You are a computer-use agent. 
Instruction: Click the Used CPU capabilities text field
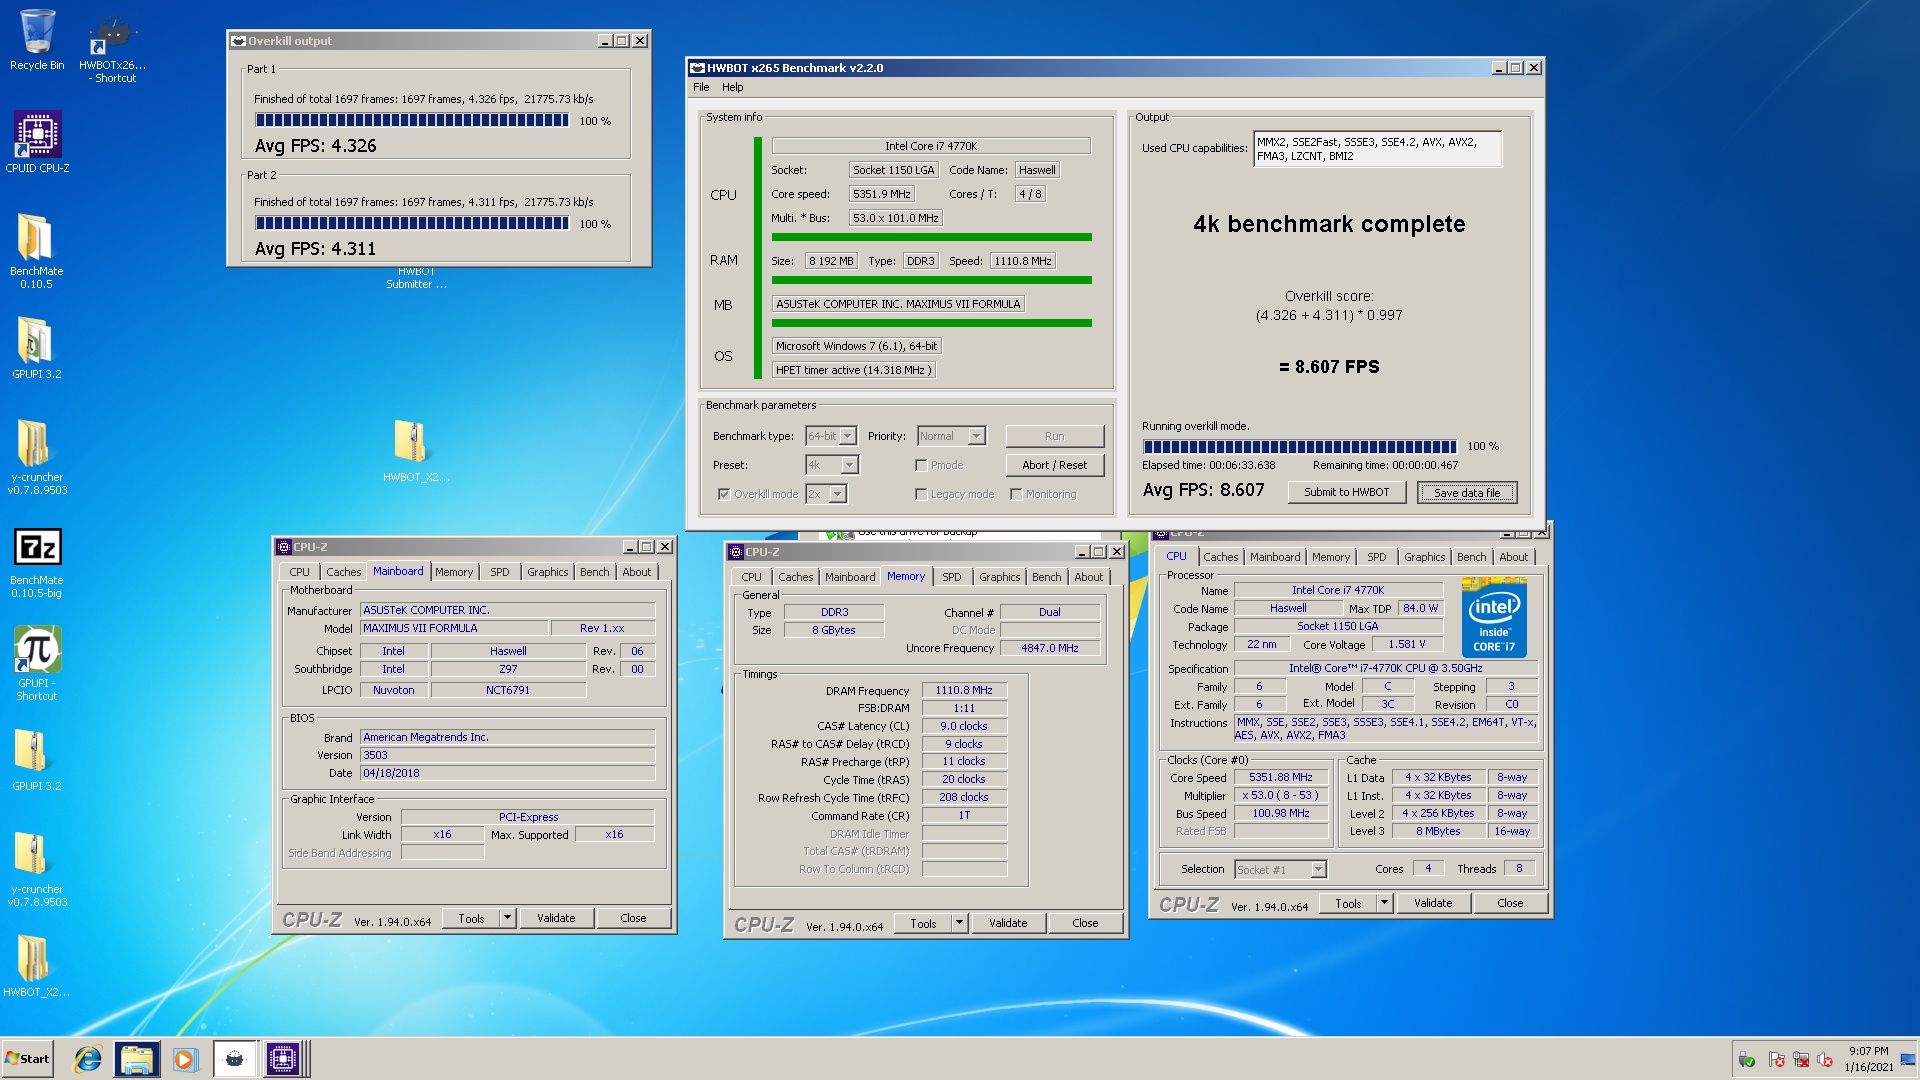pos(1377,149)
